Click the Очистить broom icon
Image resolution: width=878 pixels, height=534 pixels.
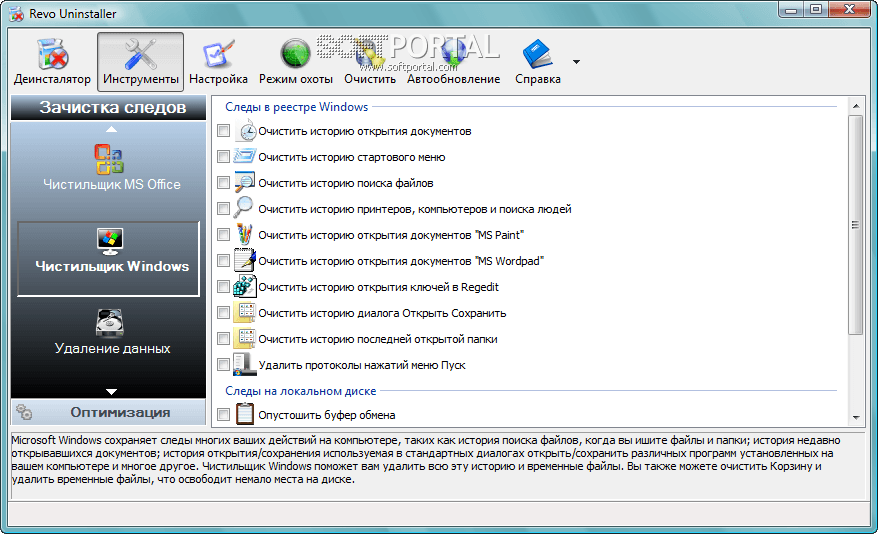[369, 55]
